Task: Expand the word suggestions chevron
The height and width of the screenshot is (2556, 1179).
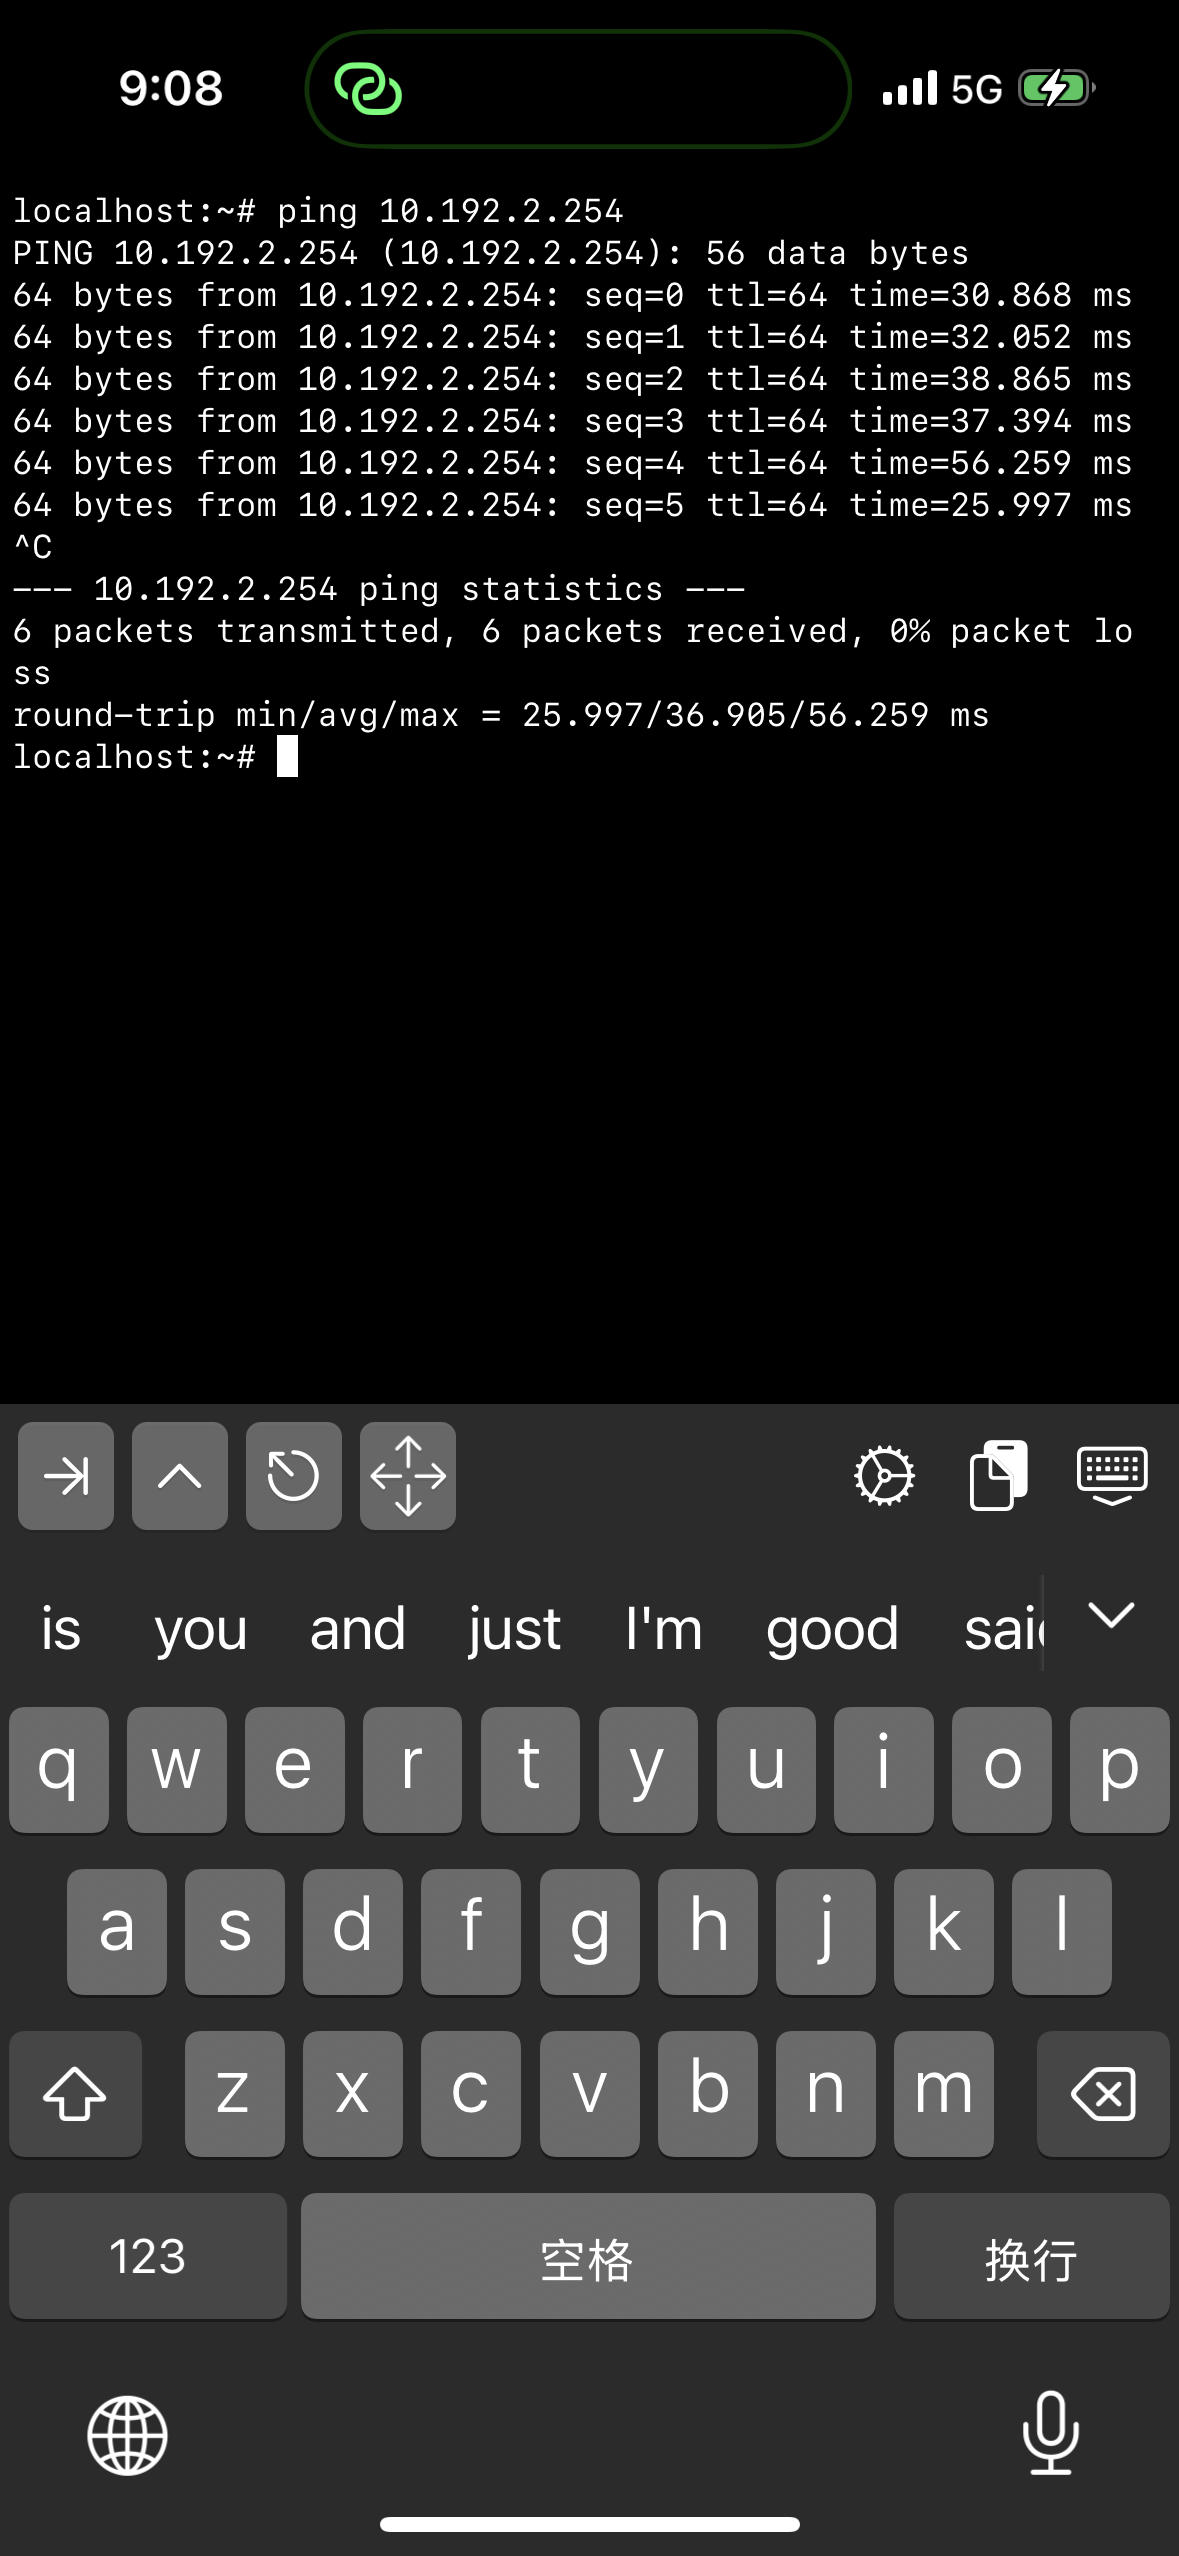Action: [x=1111, y=1615]
